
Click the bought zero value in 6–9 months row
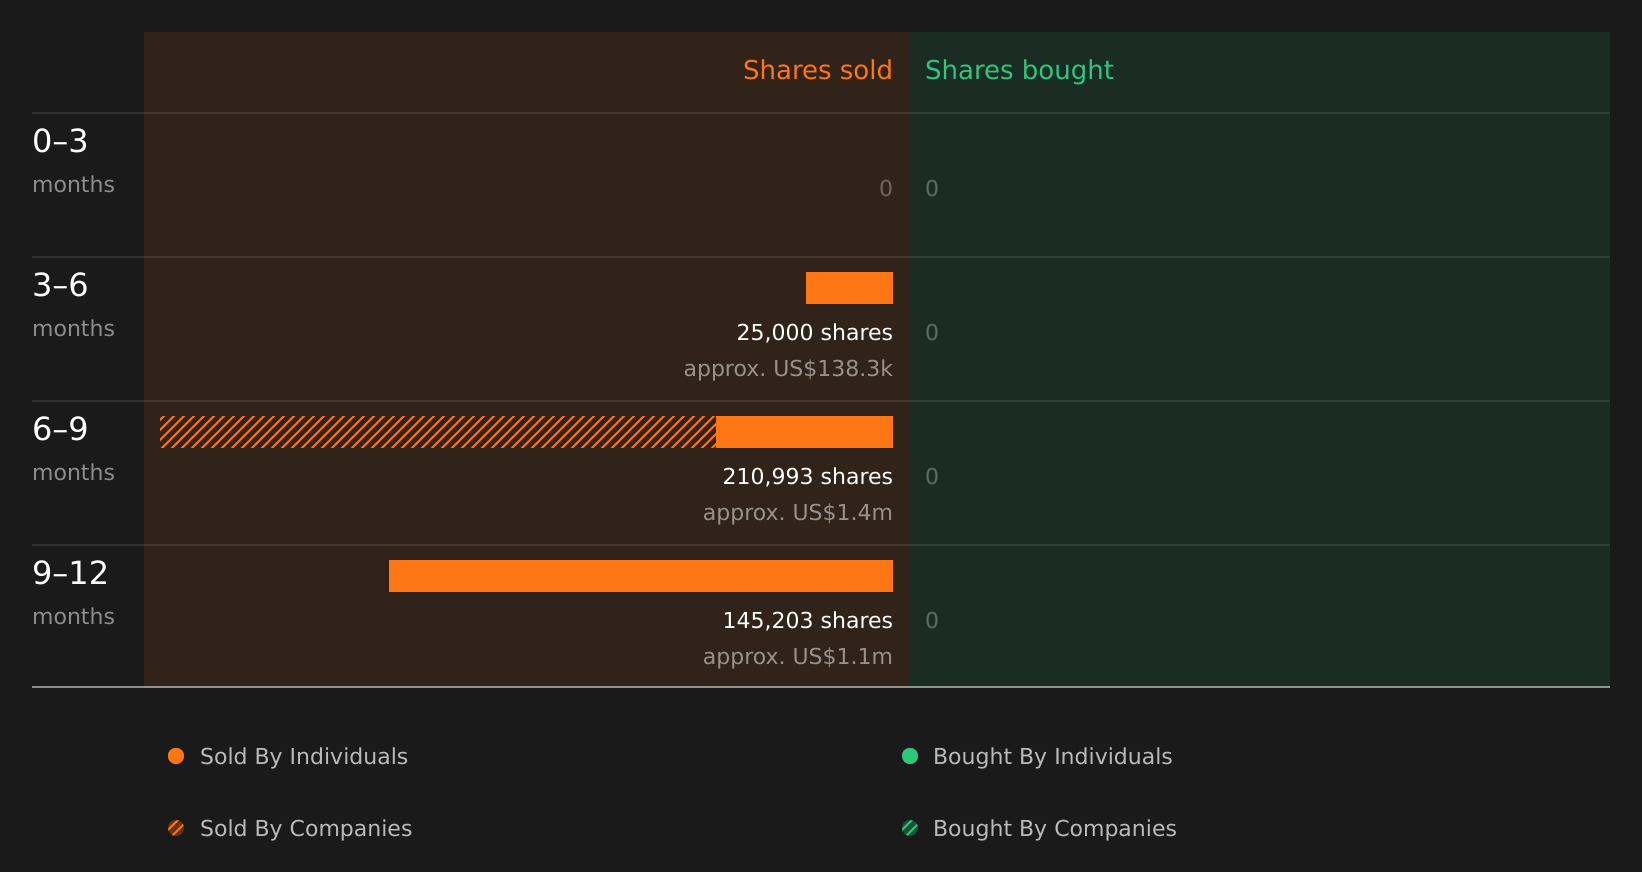(932, 477)
